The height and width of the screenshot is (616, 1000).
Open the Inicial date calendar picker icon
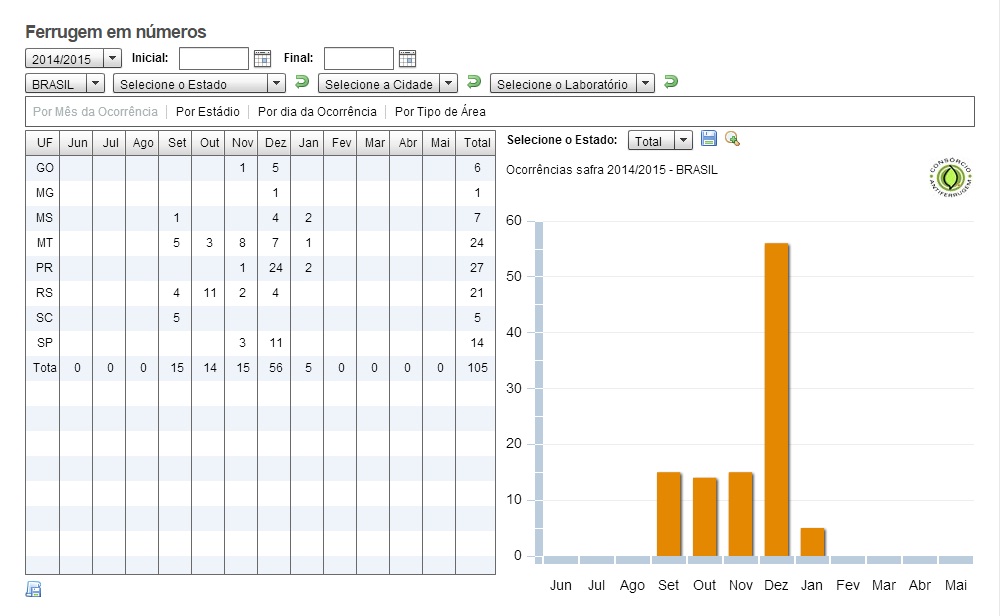pyautogui.click(x=262, y=59)
